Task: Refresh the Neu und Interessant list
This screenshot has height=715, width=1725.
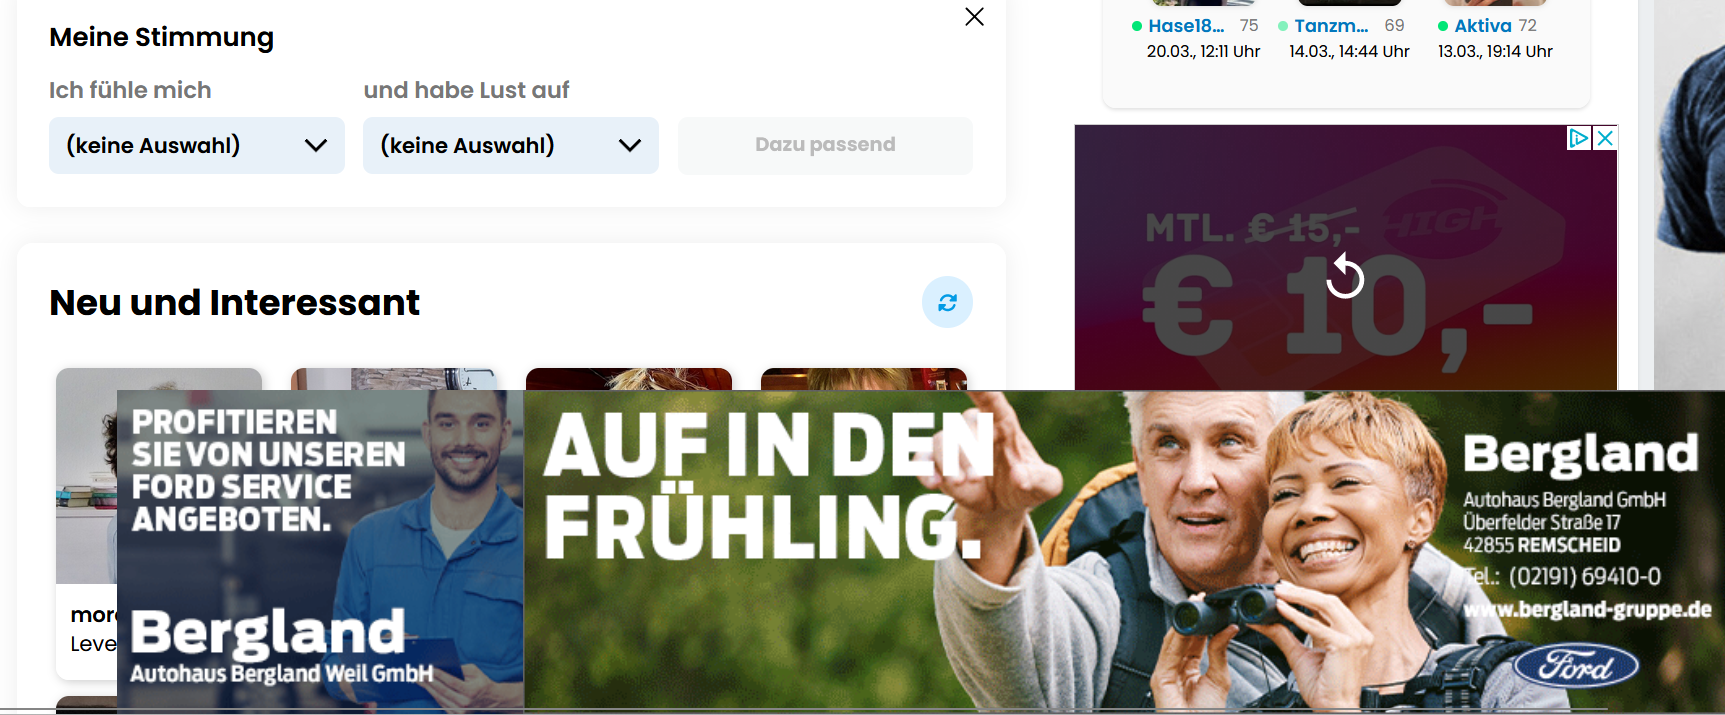Action: pos(947,302)
